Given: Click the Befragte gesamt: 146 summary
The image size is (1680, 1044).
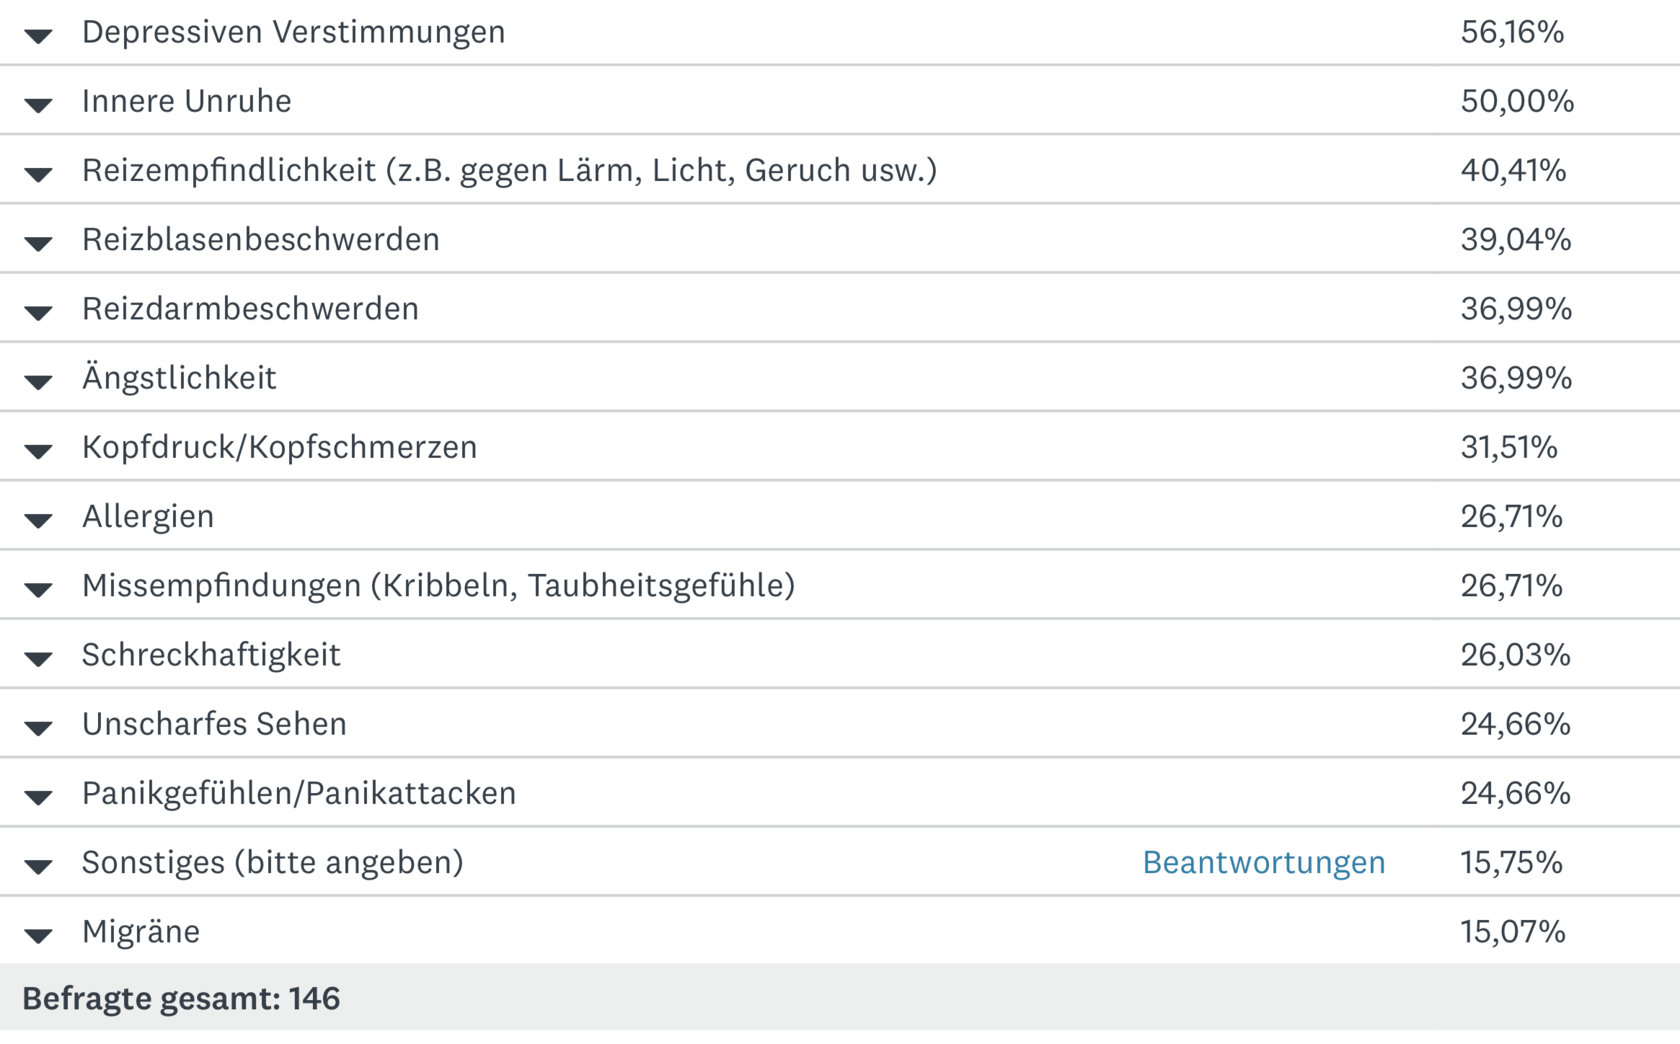Looking at the screenshot, I should (181, 998).
